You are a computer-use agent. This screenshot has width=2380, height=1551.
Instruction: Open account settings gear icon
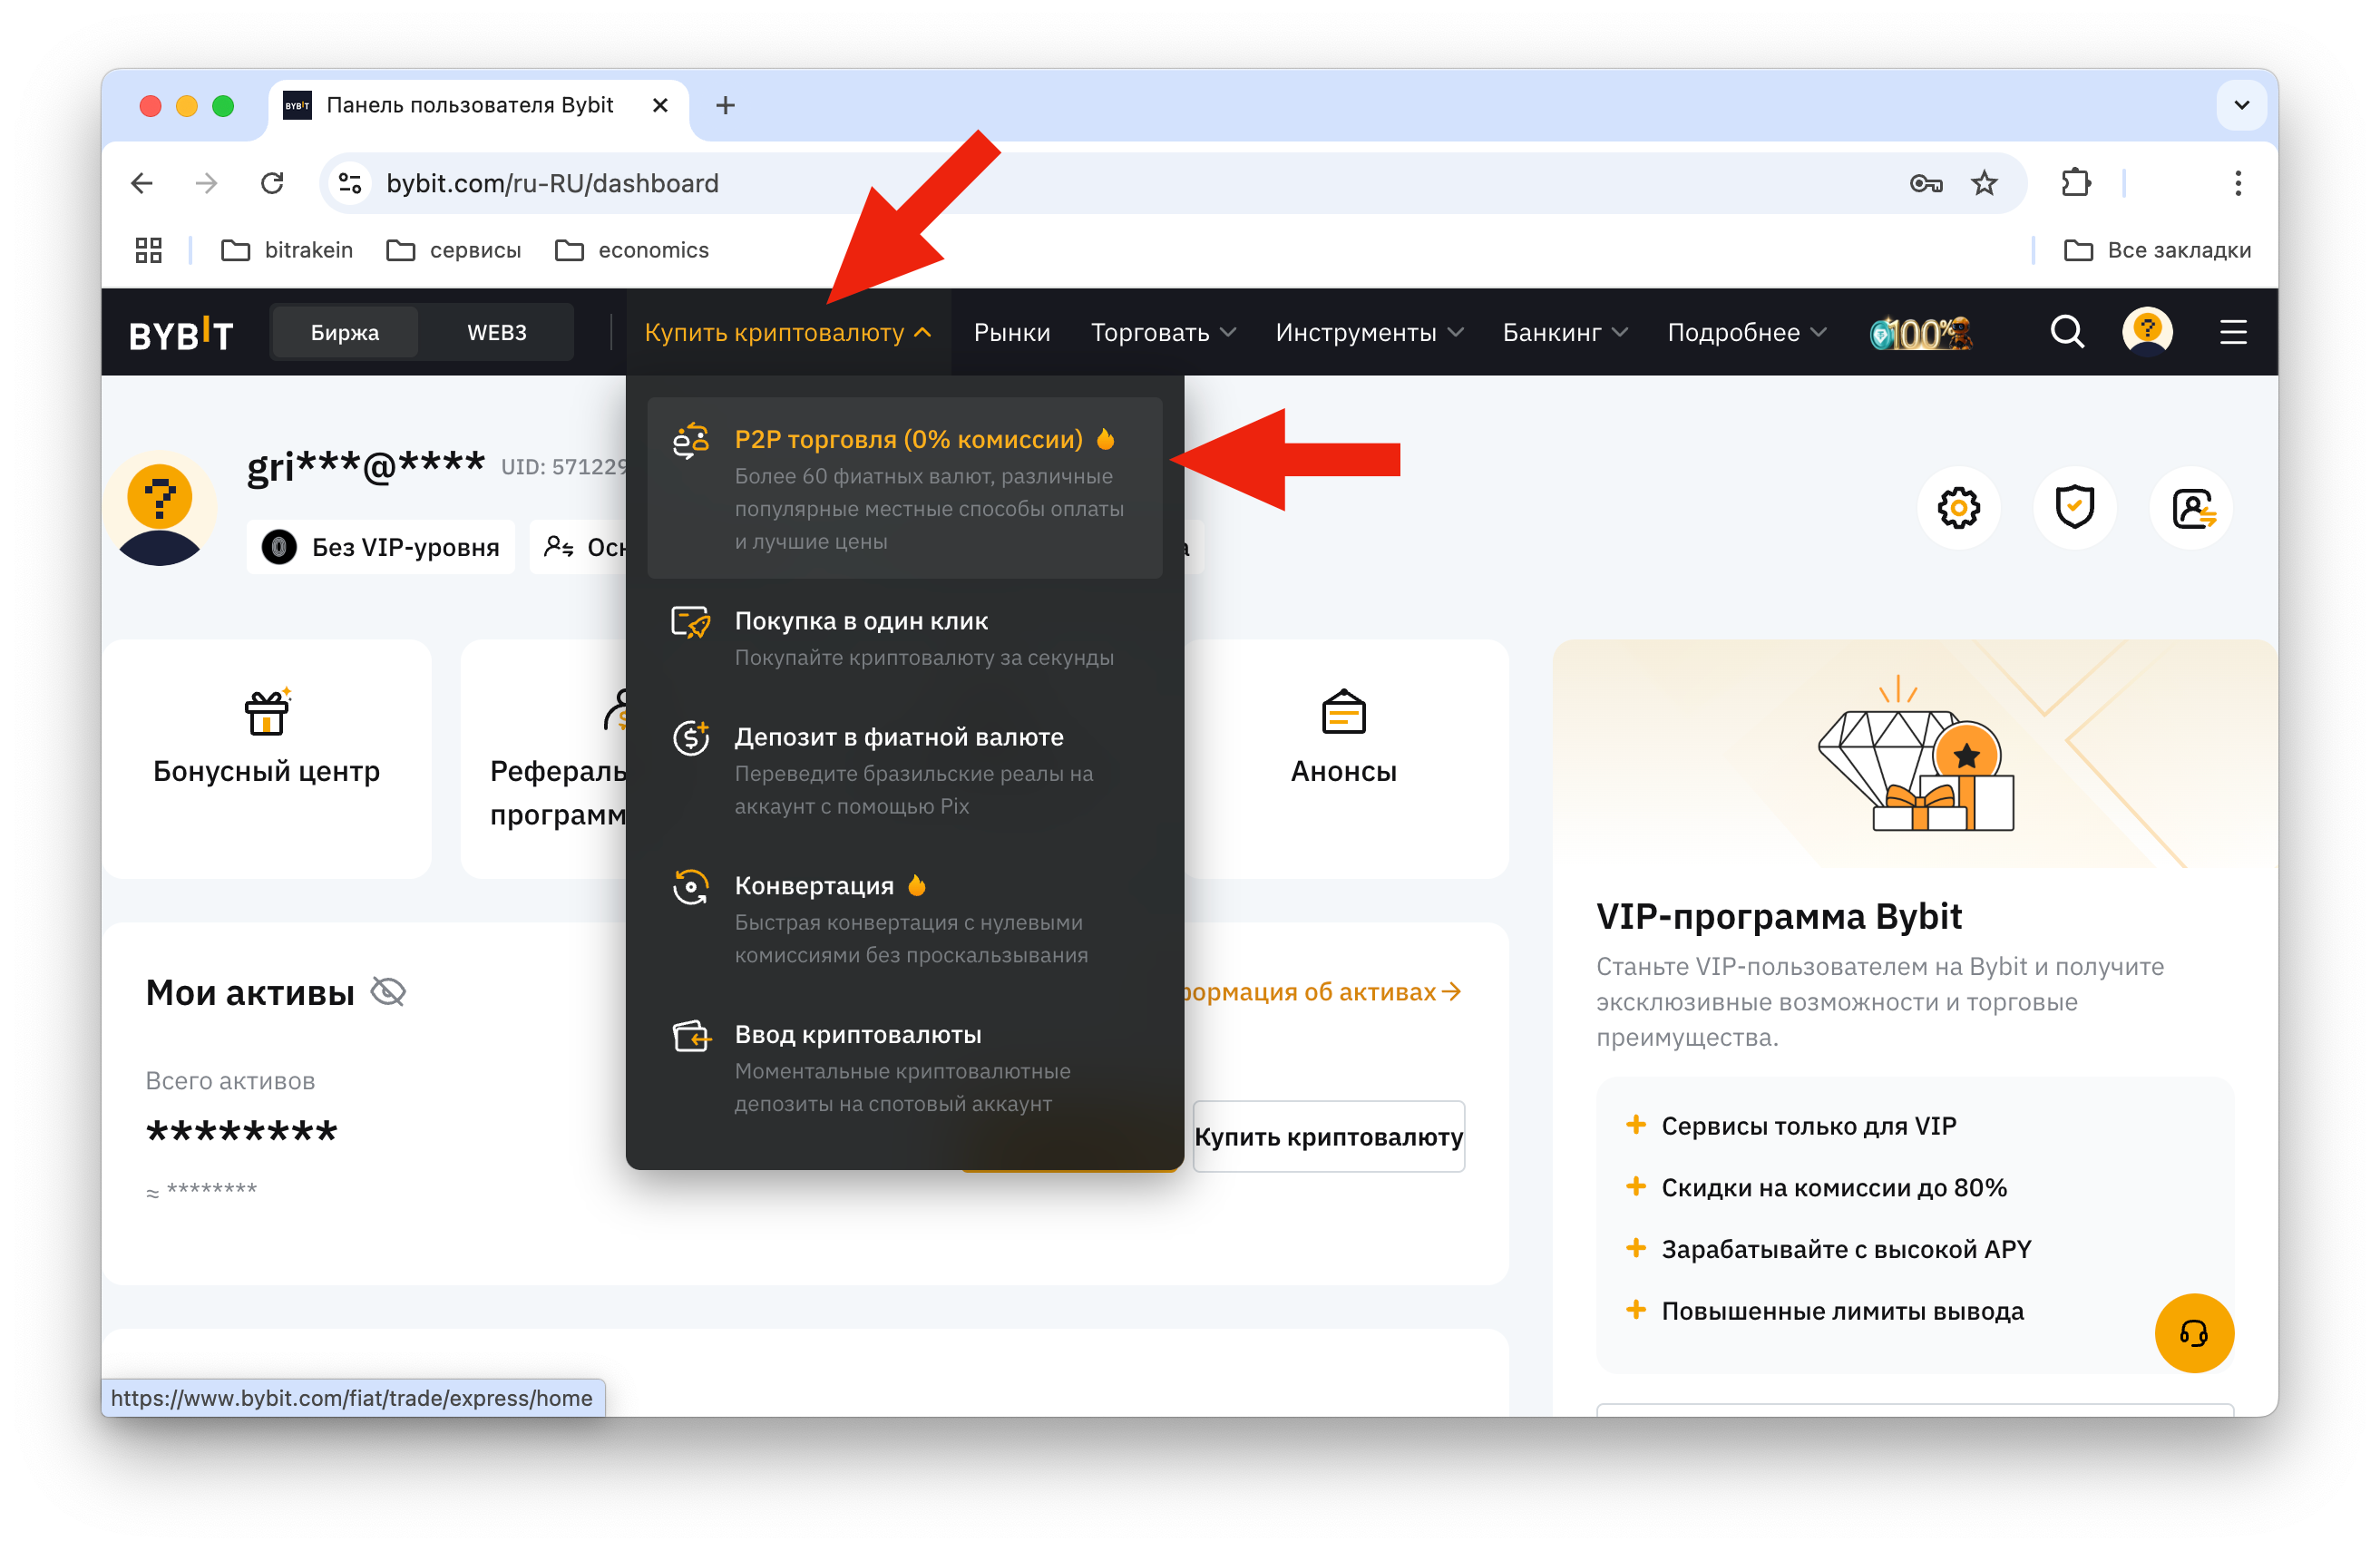click(1958, 507)
